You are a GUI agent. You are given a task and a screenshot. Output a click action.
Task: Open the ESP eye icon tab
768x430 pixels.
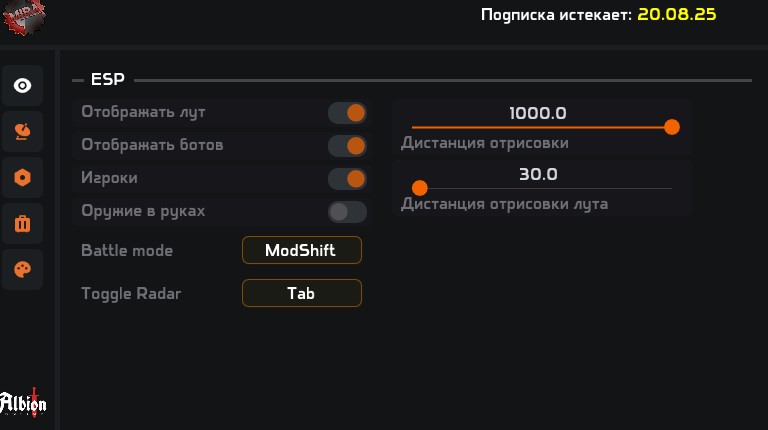pos(22,86)
